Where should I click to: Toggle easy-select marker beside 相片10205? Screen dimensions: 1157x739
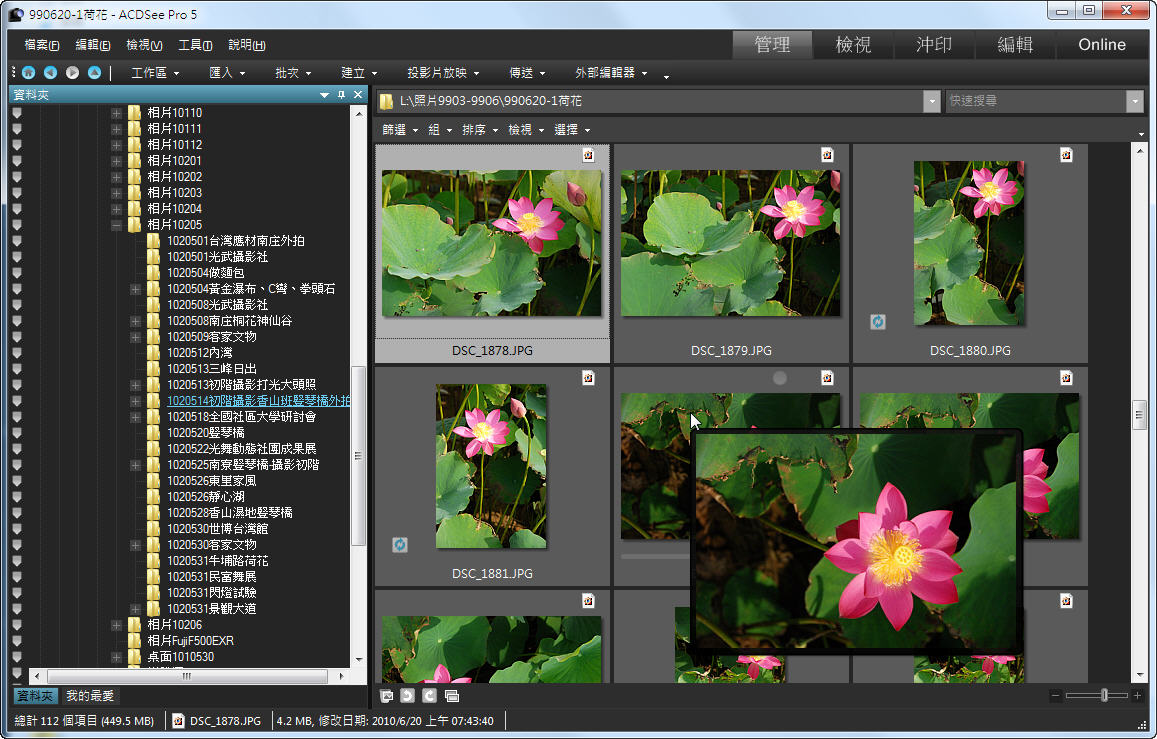pyautogui.click(x=17, y=225)
